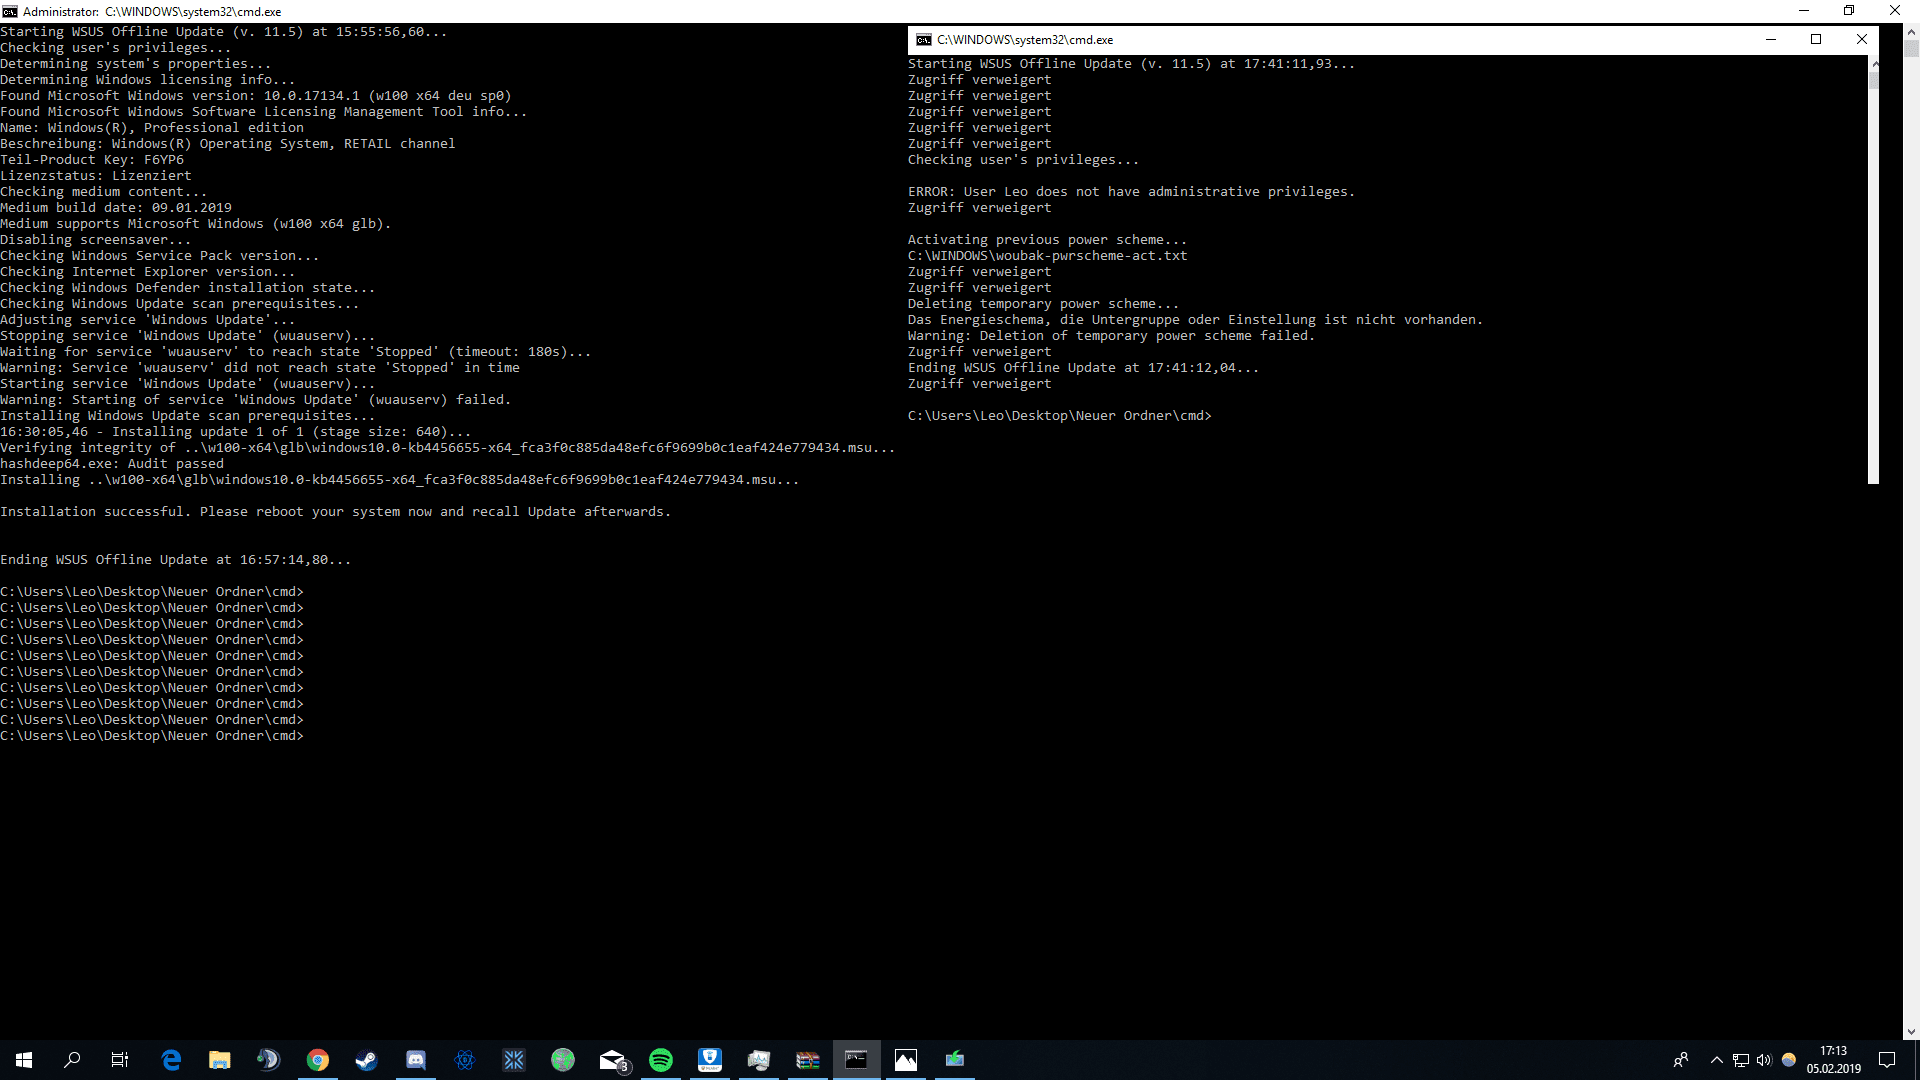Click scrollbar down arrow in Administrator window
This screenshot has height=1080, width=1920.
coord(1911,1031)
